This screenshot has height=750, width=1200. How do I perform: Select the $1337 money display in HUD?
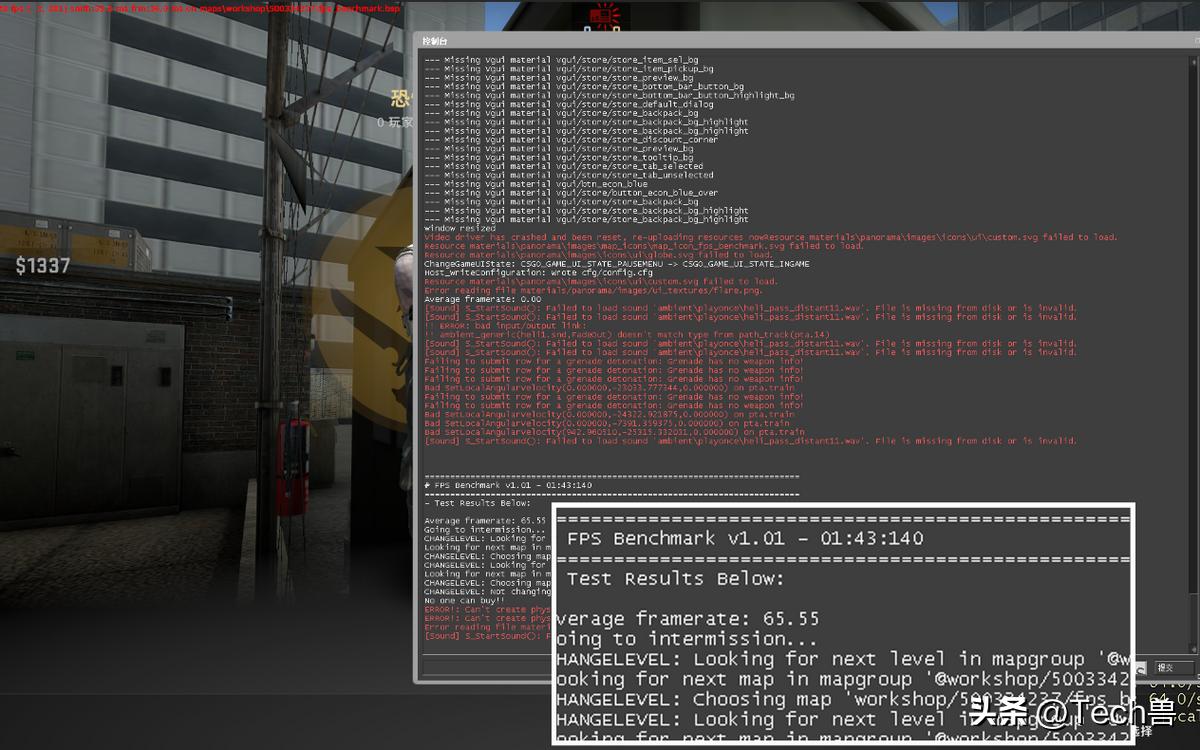coord(43,266)
